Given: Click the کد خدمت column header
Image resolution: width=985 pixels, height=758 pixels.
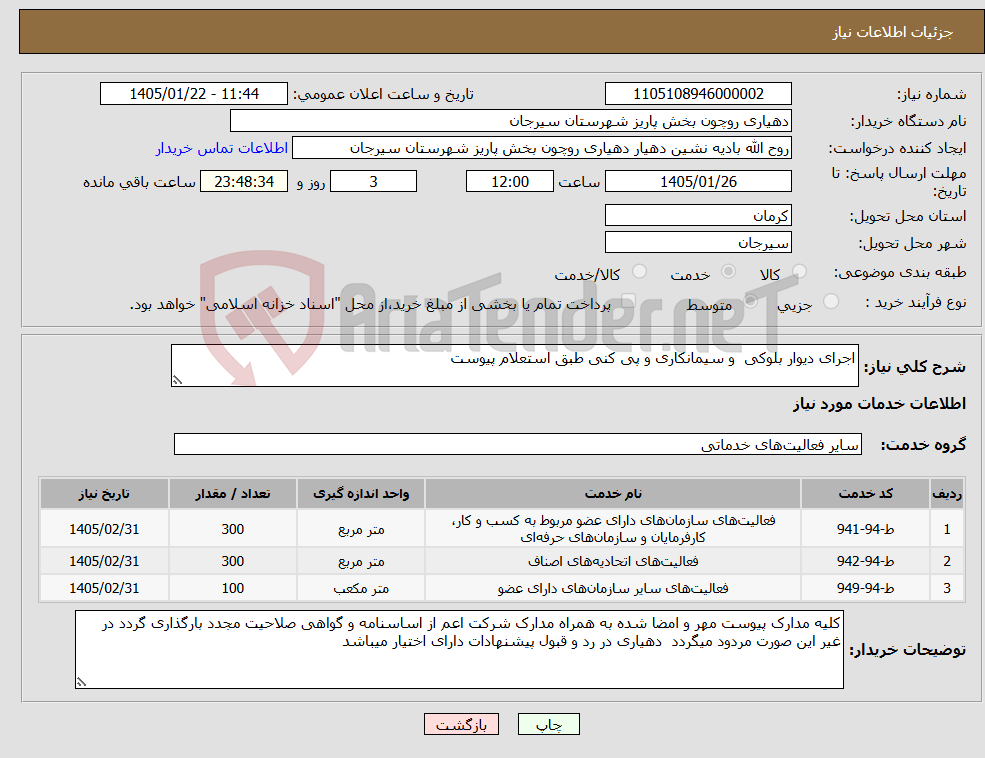Looking at the screenshot, I should point(865,494).
